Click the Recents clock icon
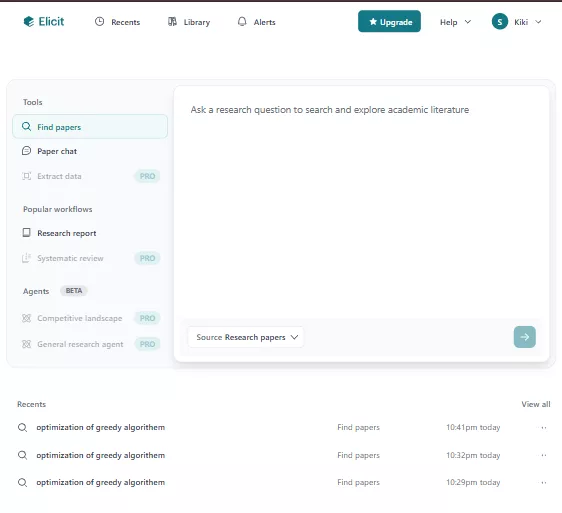 99,22
